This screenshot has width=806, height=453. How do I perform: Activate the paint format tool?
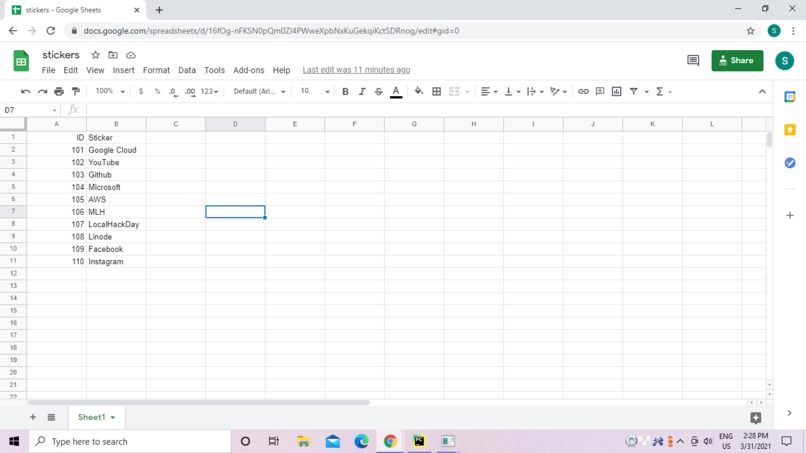click(76, 92)
